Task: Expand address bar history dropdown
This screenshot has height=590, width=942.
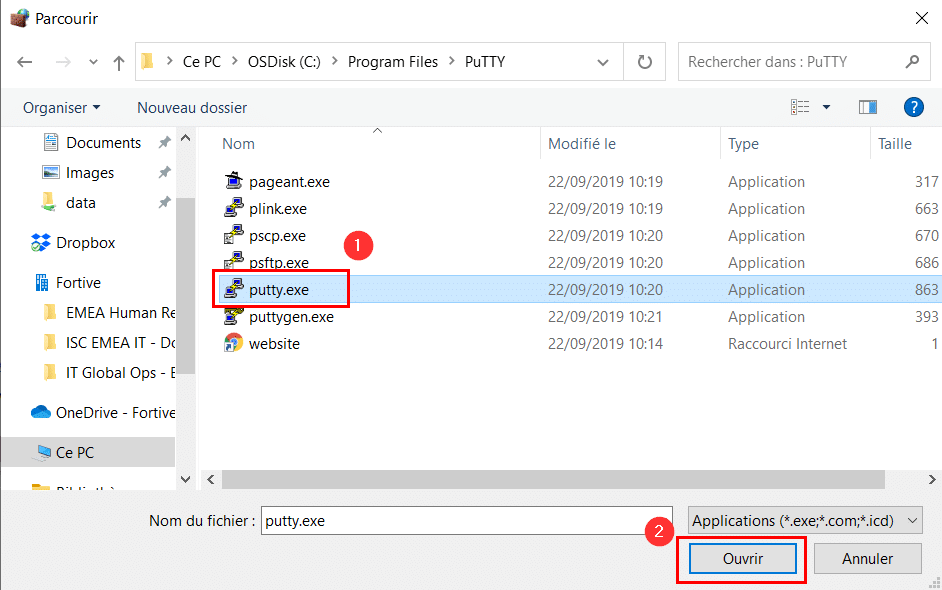Action: (x=603, y=62)
